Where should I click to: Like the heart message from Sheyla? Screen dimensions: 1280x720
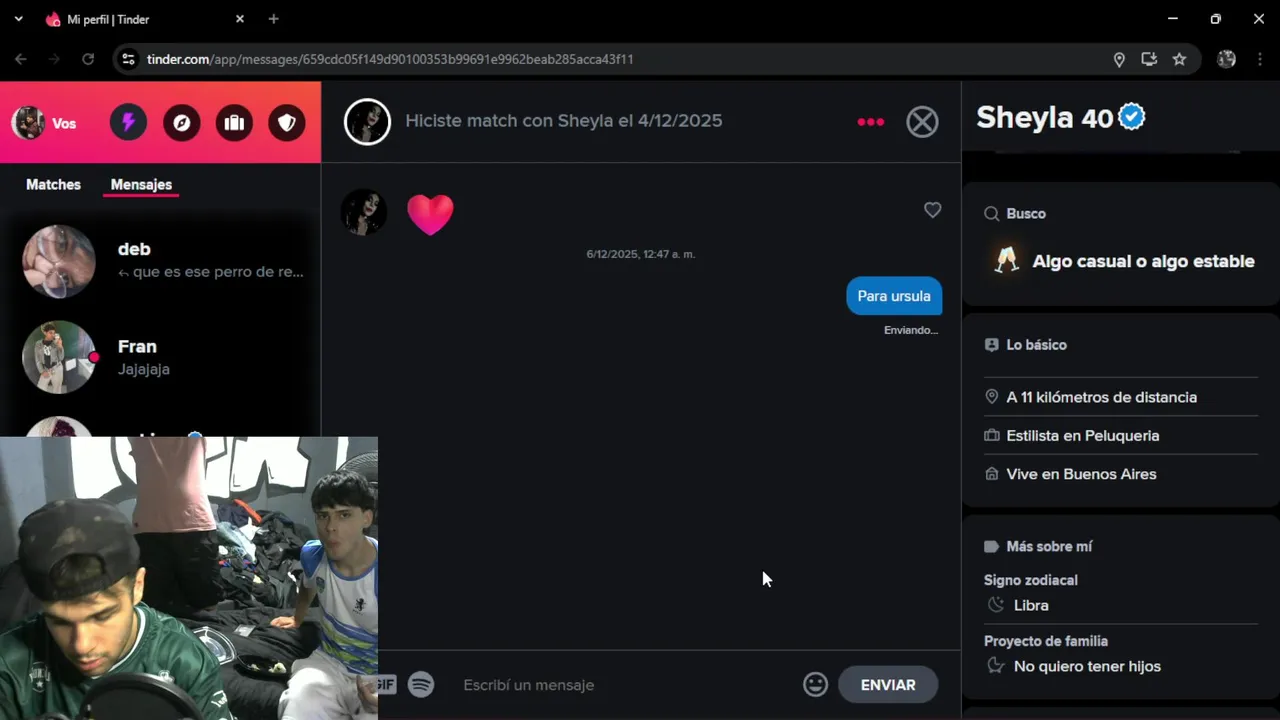[932, 210]
